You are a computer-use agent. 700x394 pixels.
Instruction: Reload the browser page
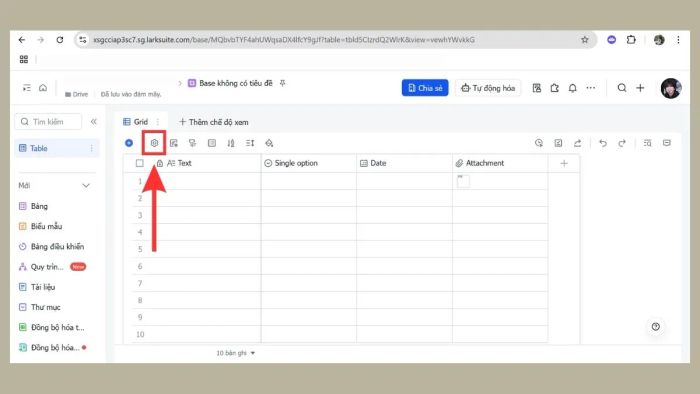click(x=60, y=40)
